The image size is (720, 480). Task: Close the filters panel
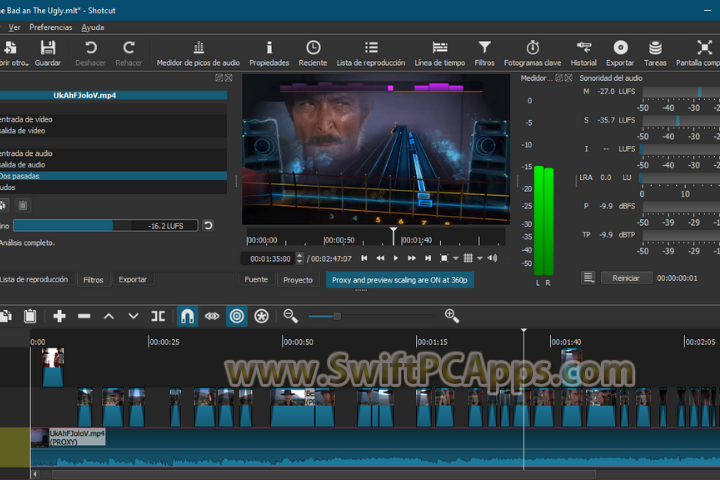[229, 78]
